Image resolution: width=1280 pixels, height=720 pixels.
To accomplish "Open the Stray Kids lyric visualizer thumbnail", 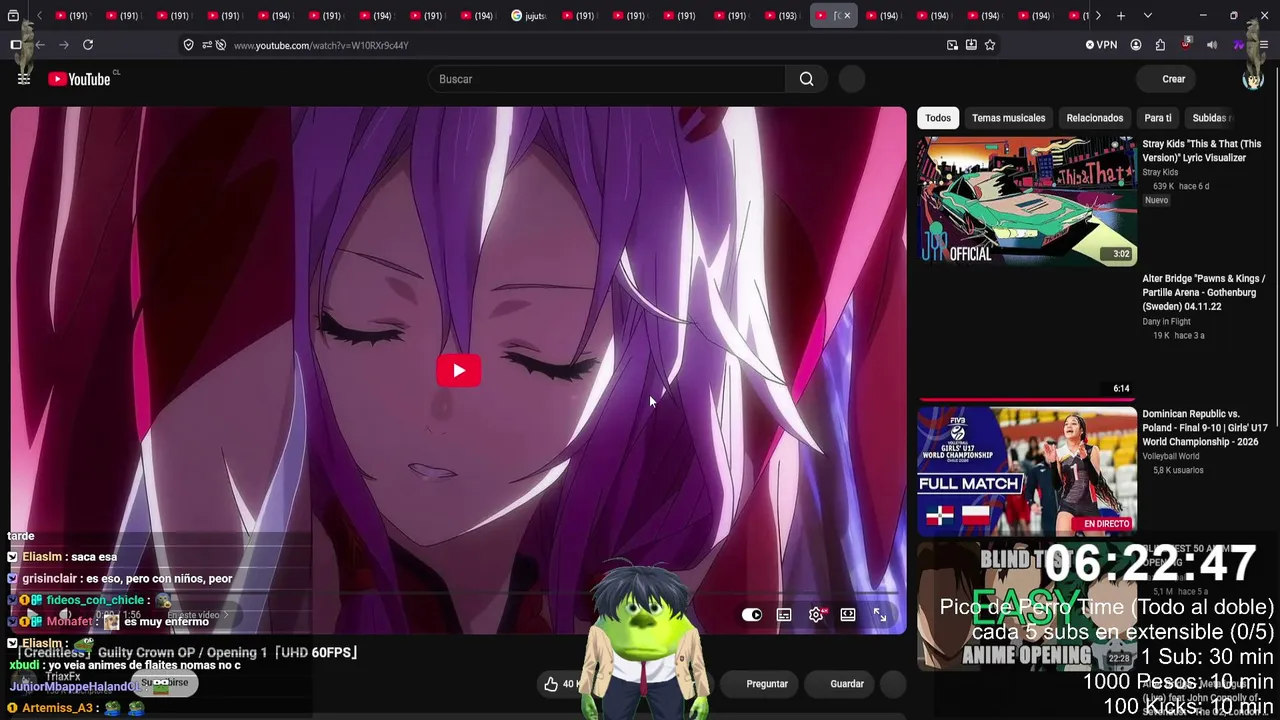I will (1027, 201).
